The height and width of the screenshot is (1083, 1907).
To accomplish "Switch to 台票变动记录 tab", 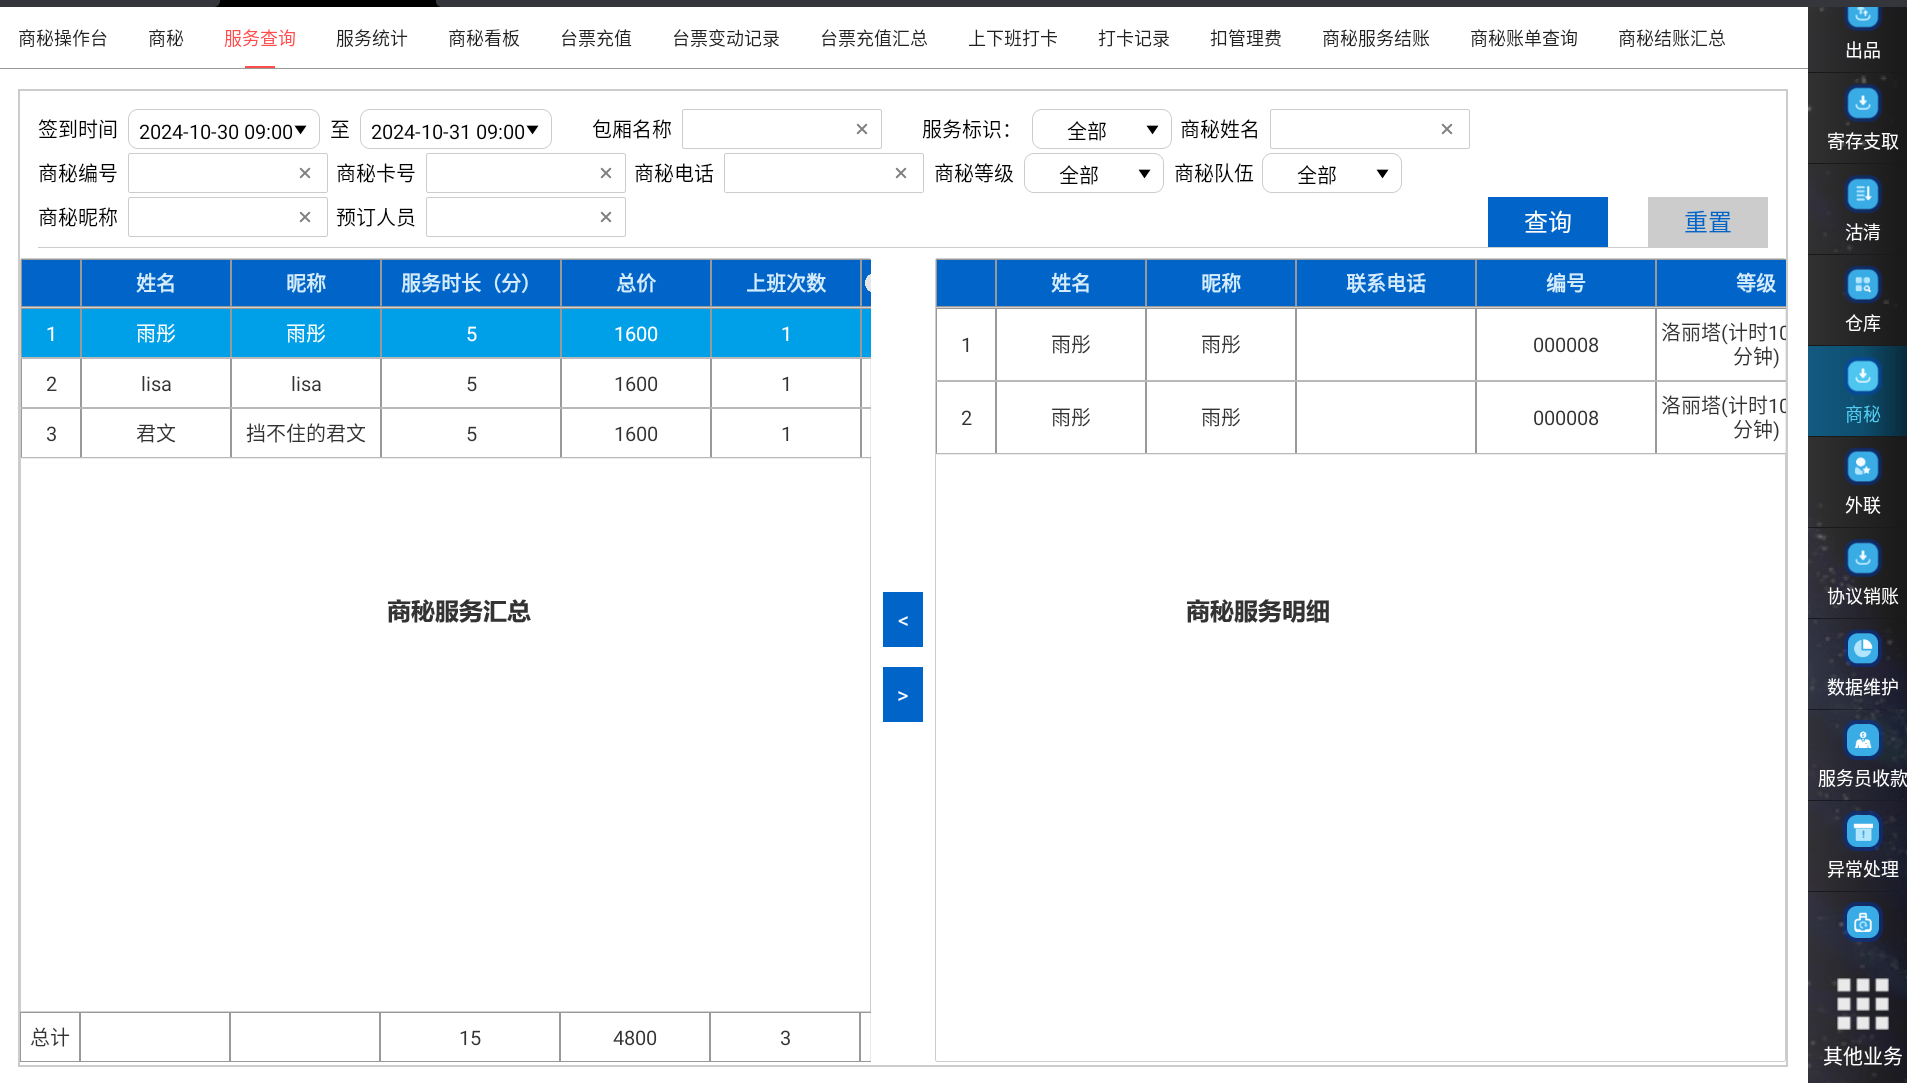I will pyautogui.click(x=726, y=38).
